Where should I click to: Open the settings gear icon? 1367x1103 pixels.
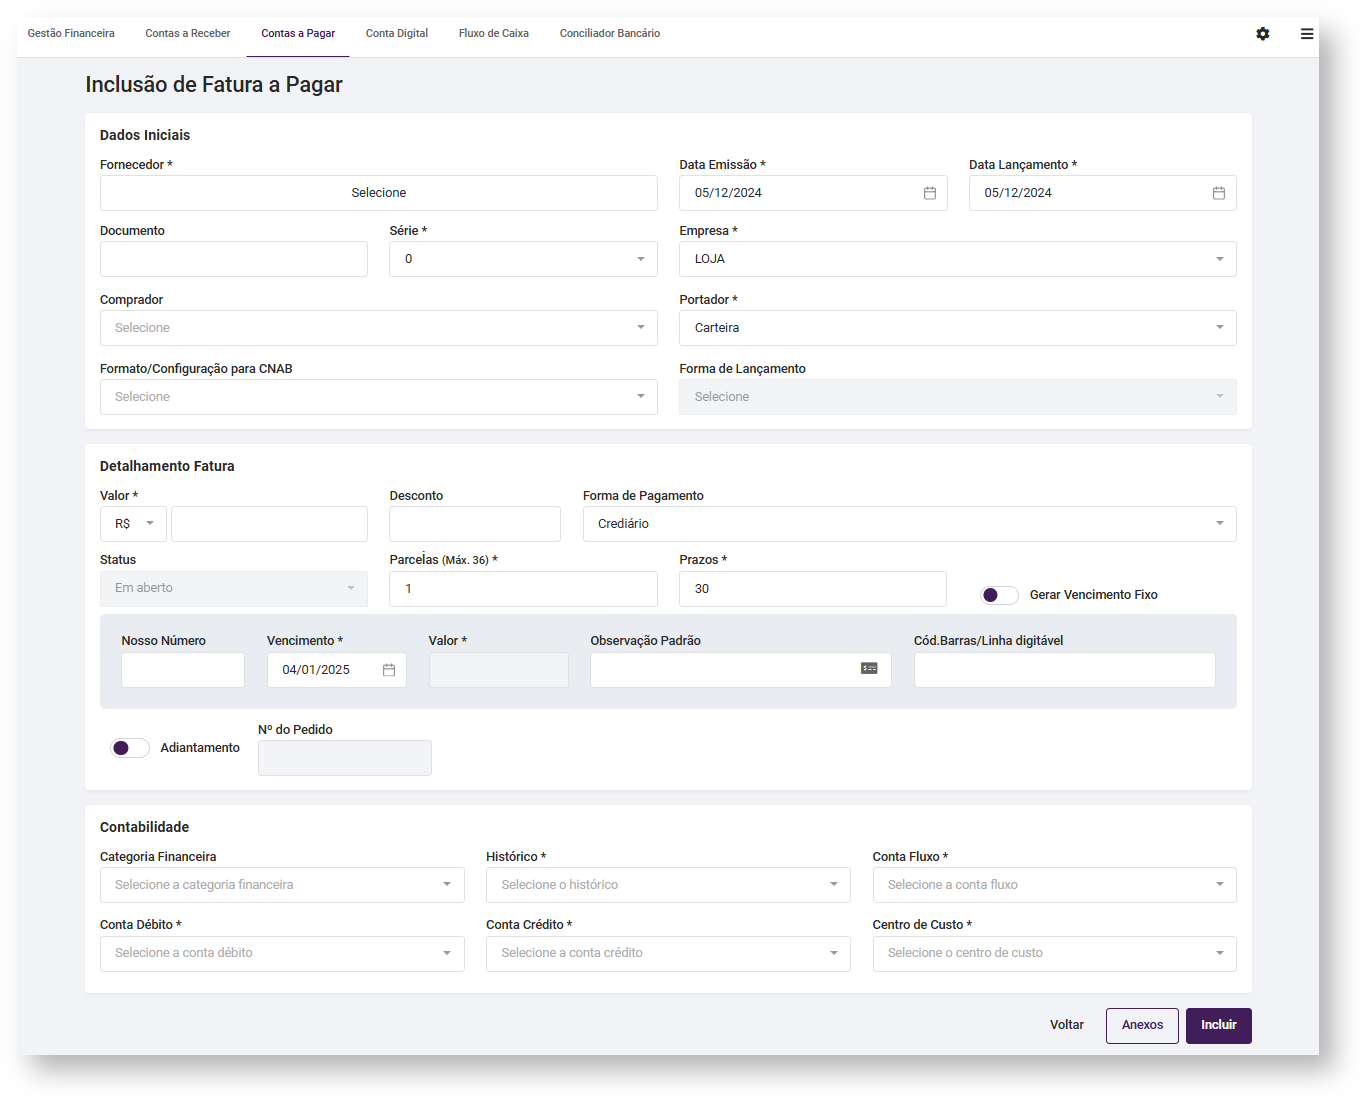point(1263,34)
